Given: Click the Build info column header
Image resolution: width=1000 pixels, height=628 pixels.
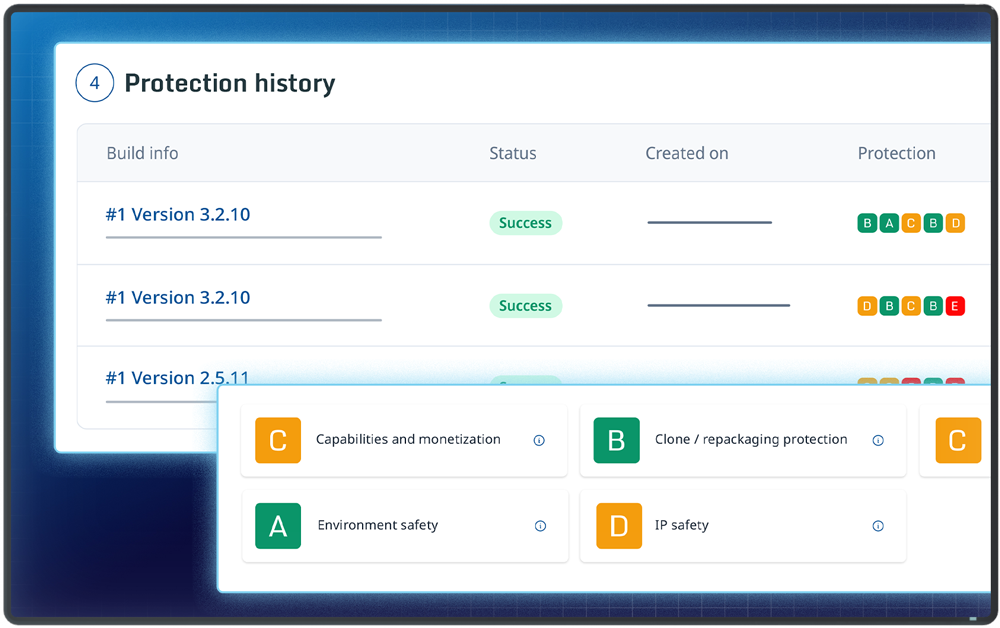Looking at the screenshot, I should pos(142,153).
